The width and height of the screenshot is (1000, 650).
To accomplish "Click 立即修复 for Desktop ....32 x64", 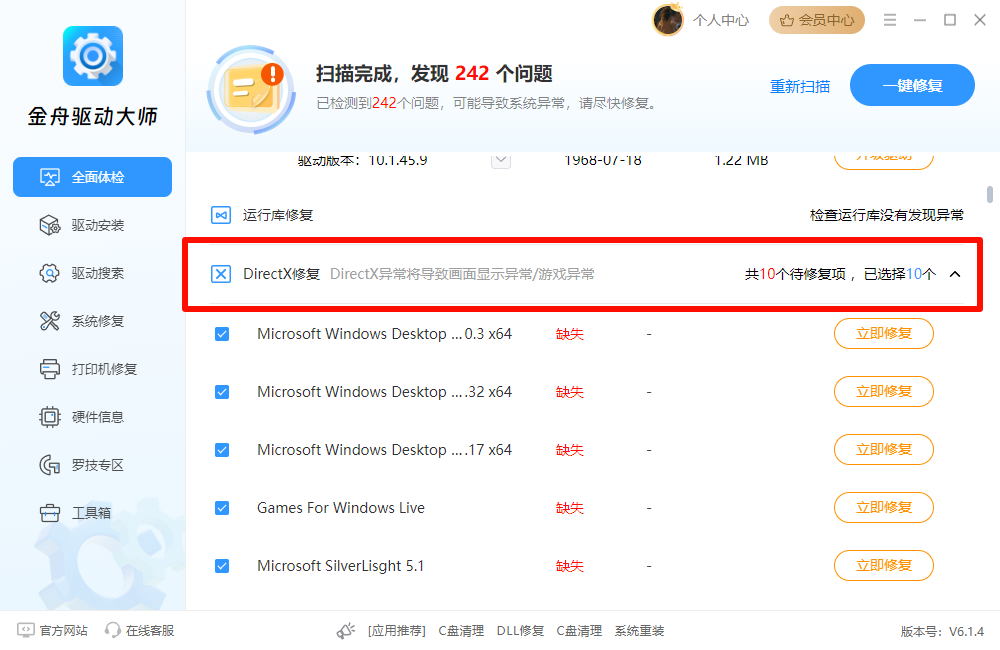I will click(x=884, y=392).
